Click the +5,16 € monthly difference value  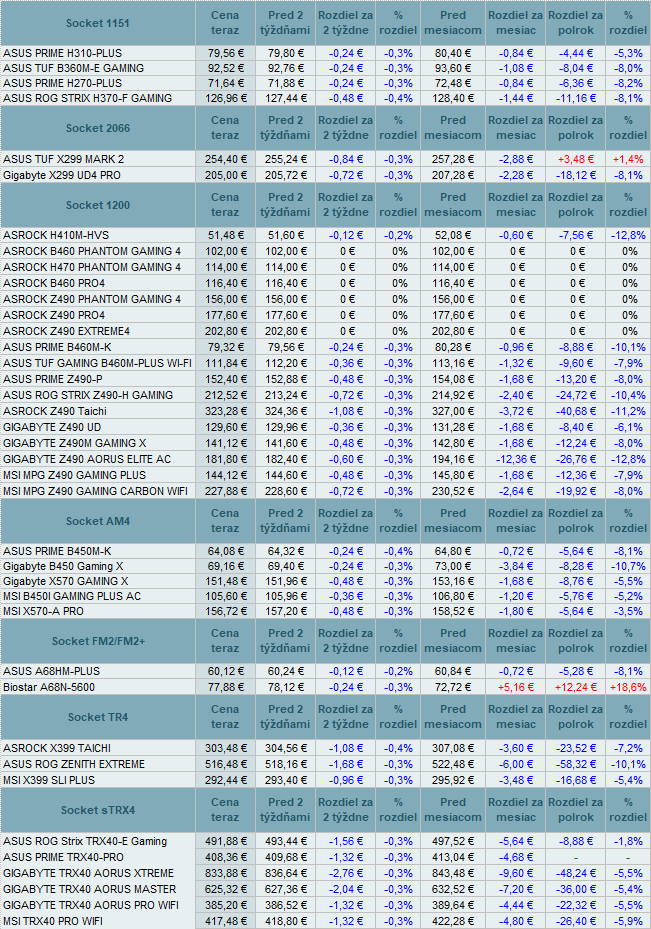516,687
